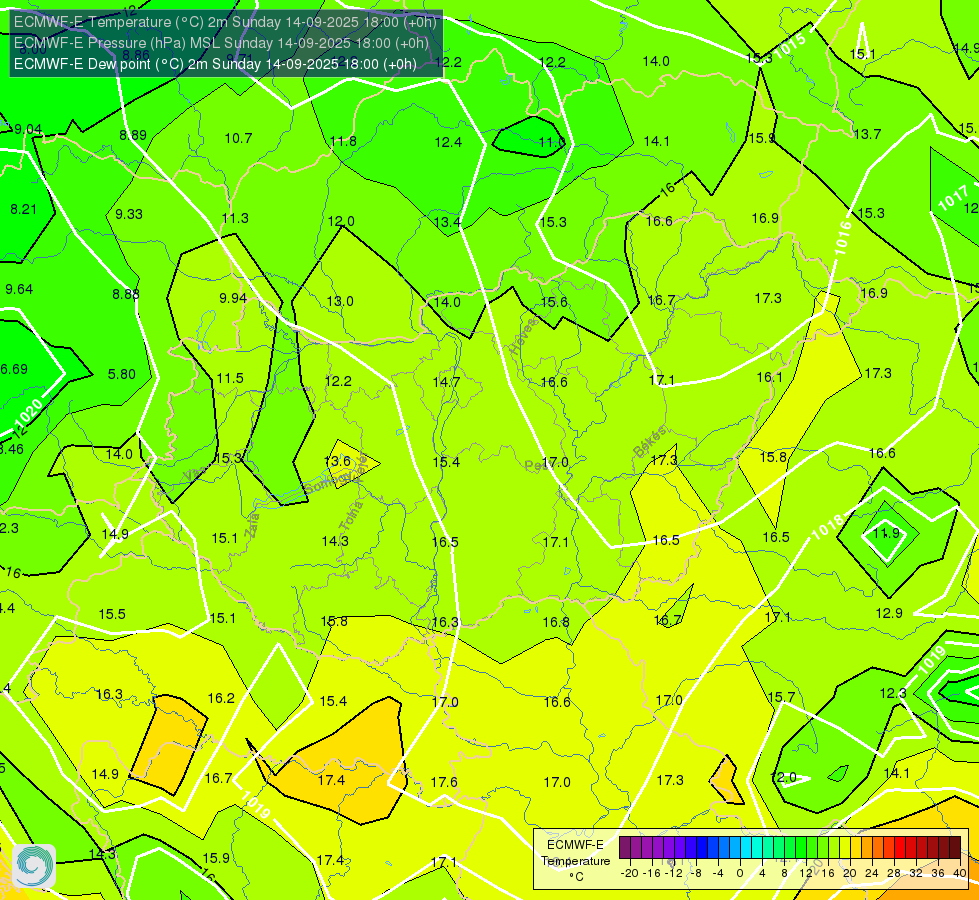Image resolution: width=979 pixels, height=900 pixels.
Task: Click the Tolna county label
Action: pyautogui.click(x=351, y=515)
